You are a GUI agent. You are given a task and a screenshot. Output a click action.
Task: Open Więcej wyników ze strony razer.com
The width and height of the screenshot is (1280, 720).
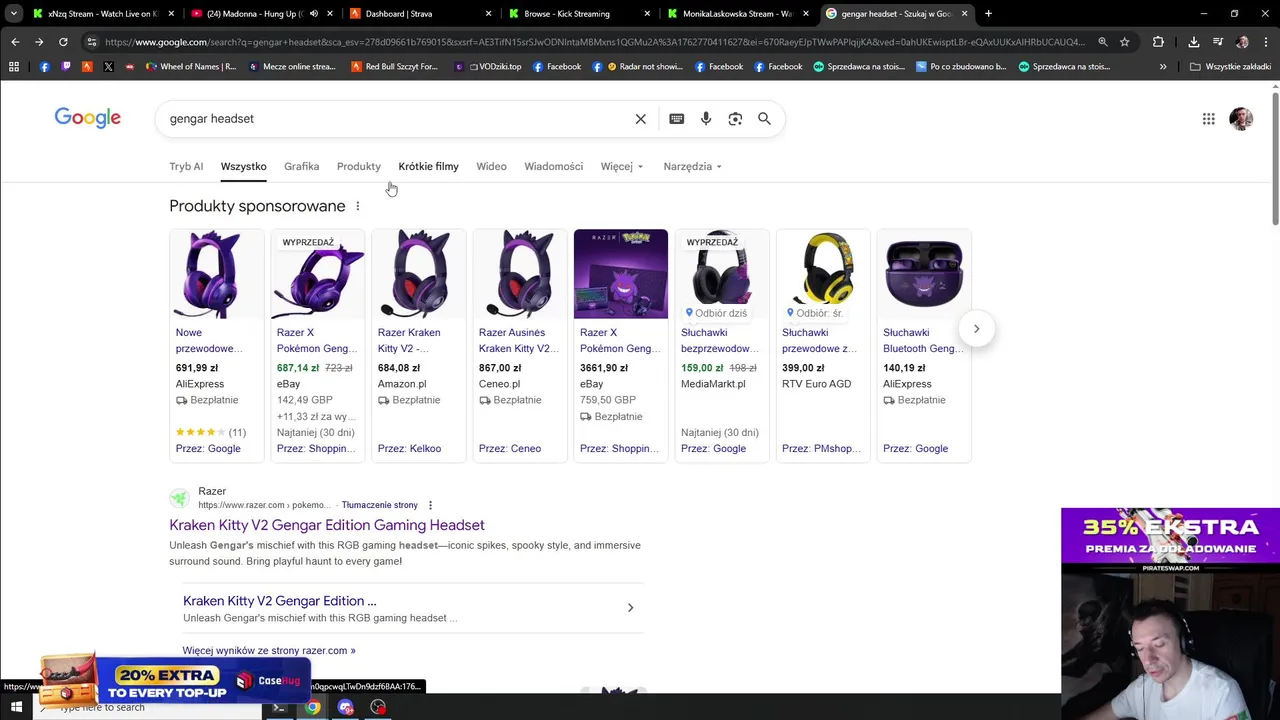pos(269,651)
